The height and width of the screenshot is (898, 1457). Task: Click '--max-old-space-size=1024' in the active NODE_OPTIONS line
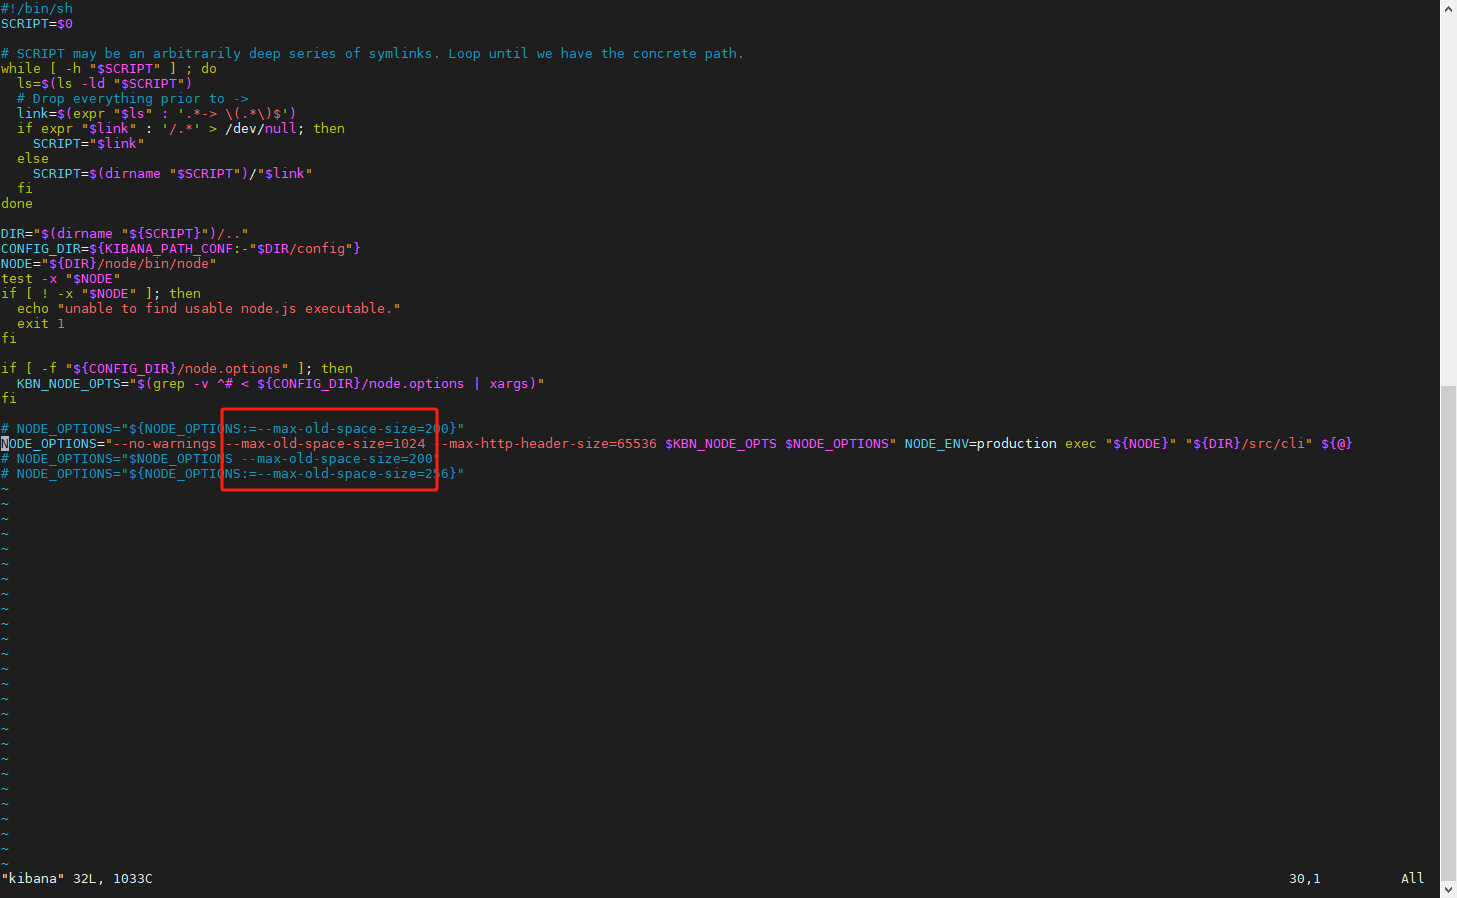325,443
